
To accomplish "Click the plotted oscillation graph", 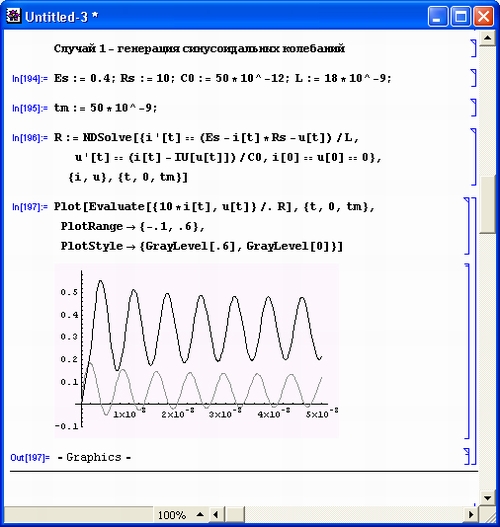I will point(197,351).
